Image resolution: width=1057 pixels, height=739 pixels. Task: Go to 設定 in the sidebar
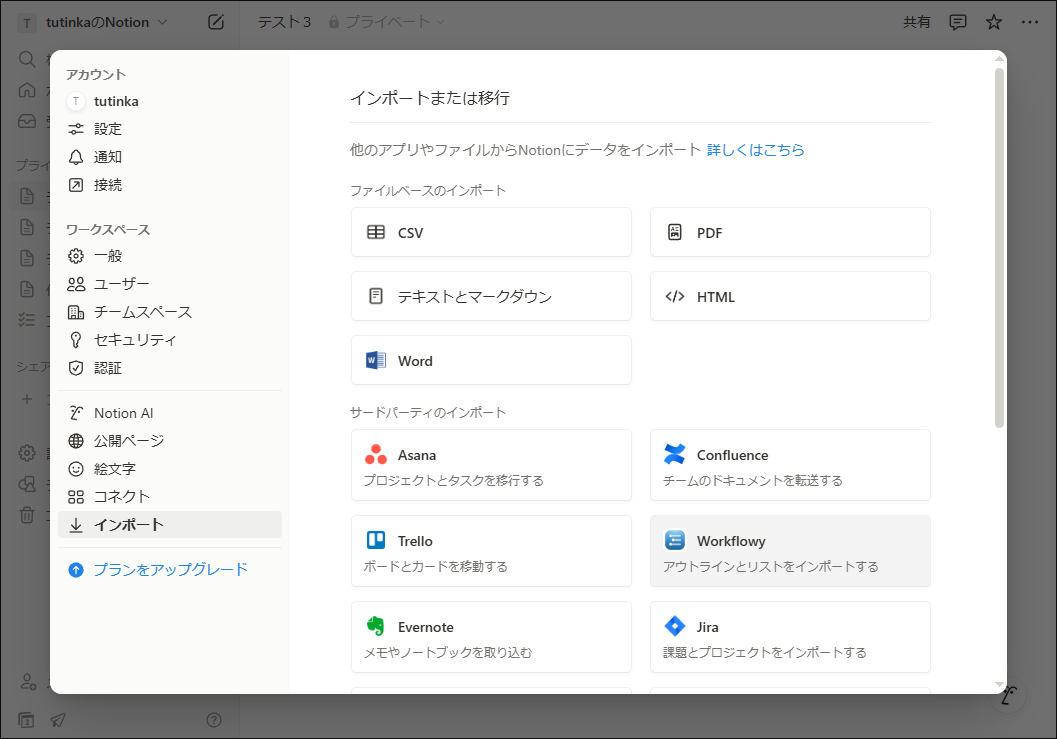click(x=170, y=129)
